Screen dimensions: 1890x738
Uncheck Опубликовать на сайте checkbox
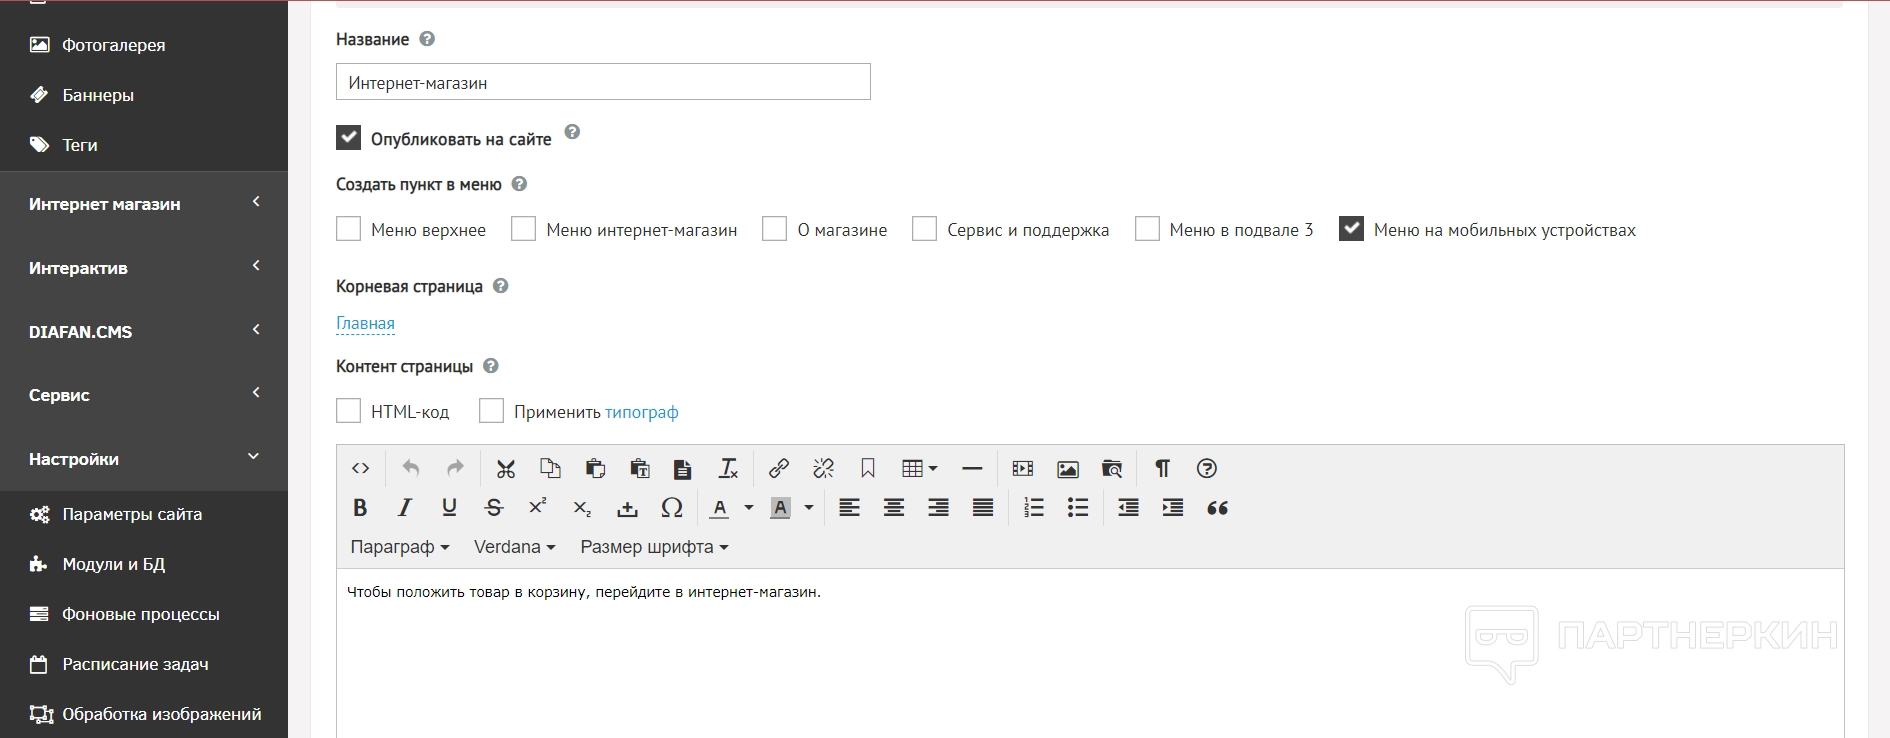(348, 138)
